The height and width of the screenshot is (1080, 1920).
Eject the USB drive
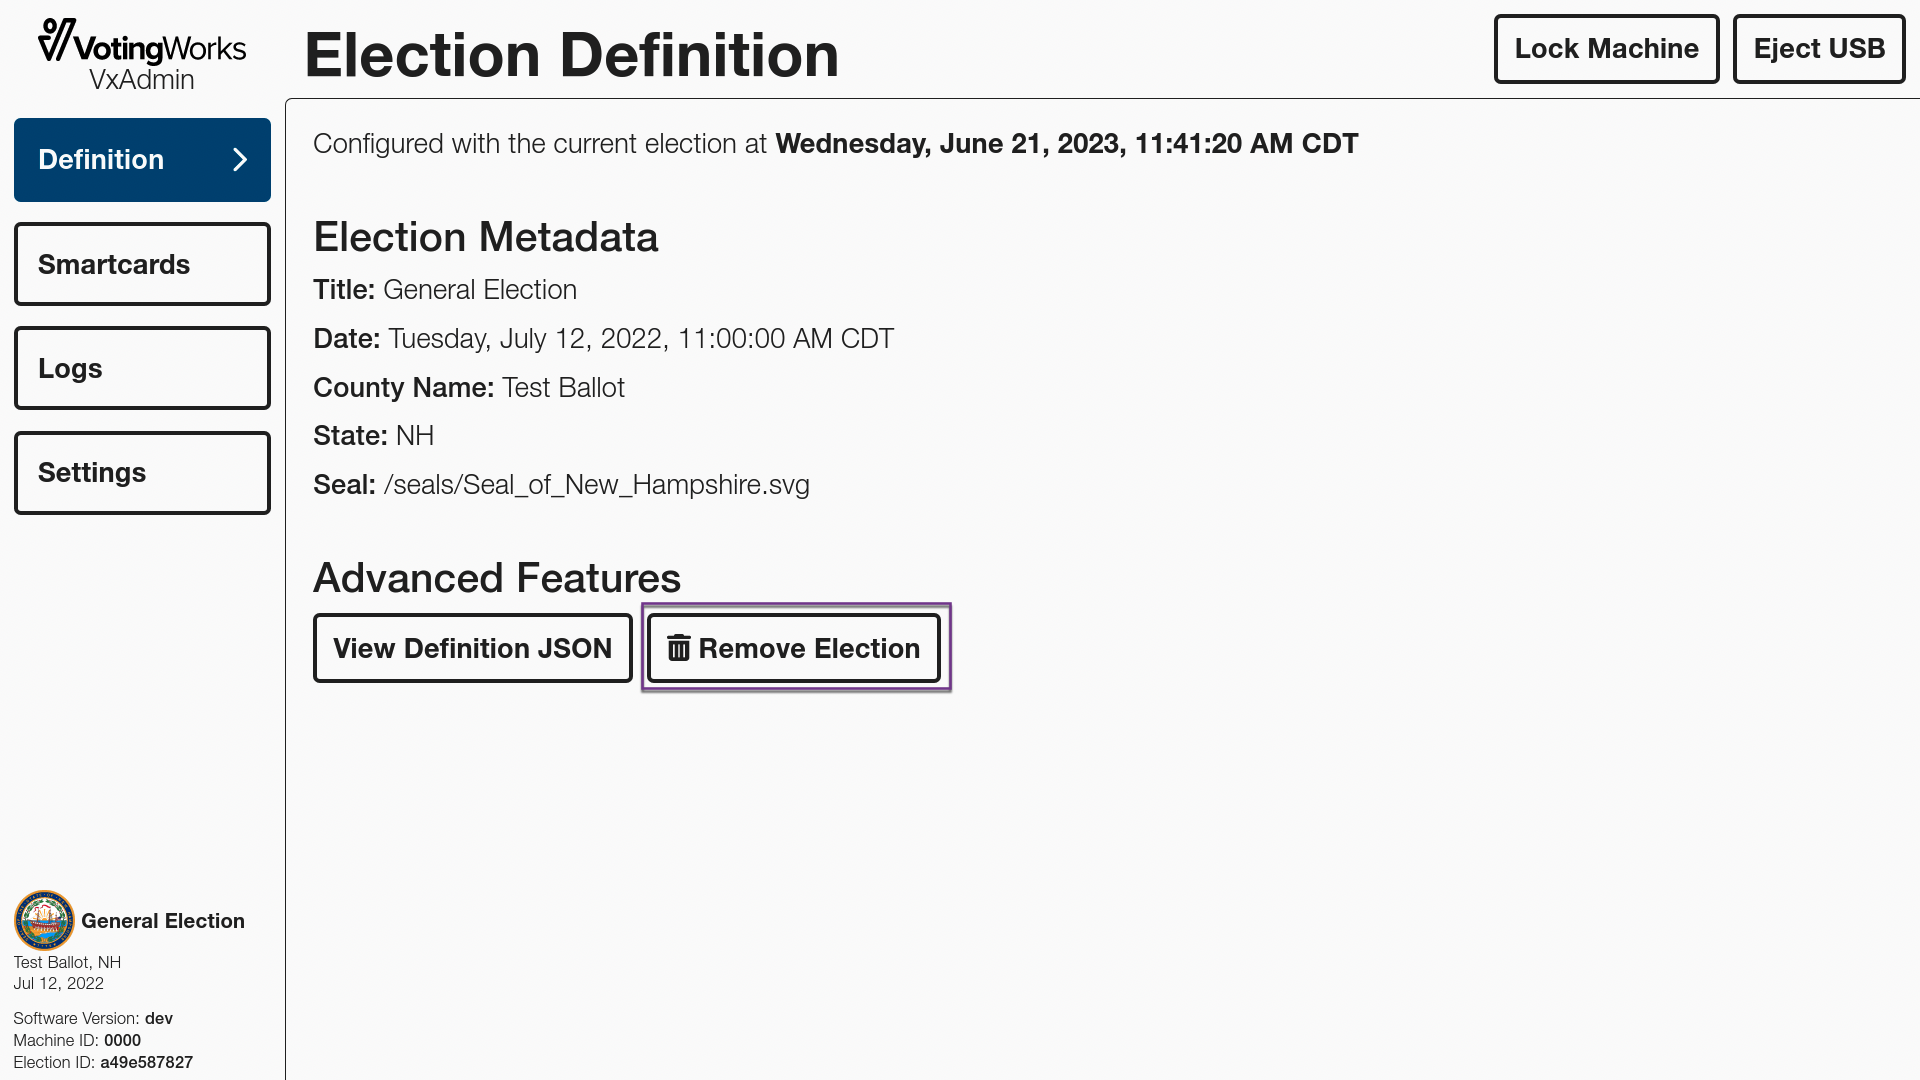click(1819, 49)
